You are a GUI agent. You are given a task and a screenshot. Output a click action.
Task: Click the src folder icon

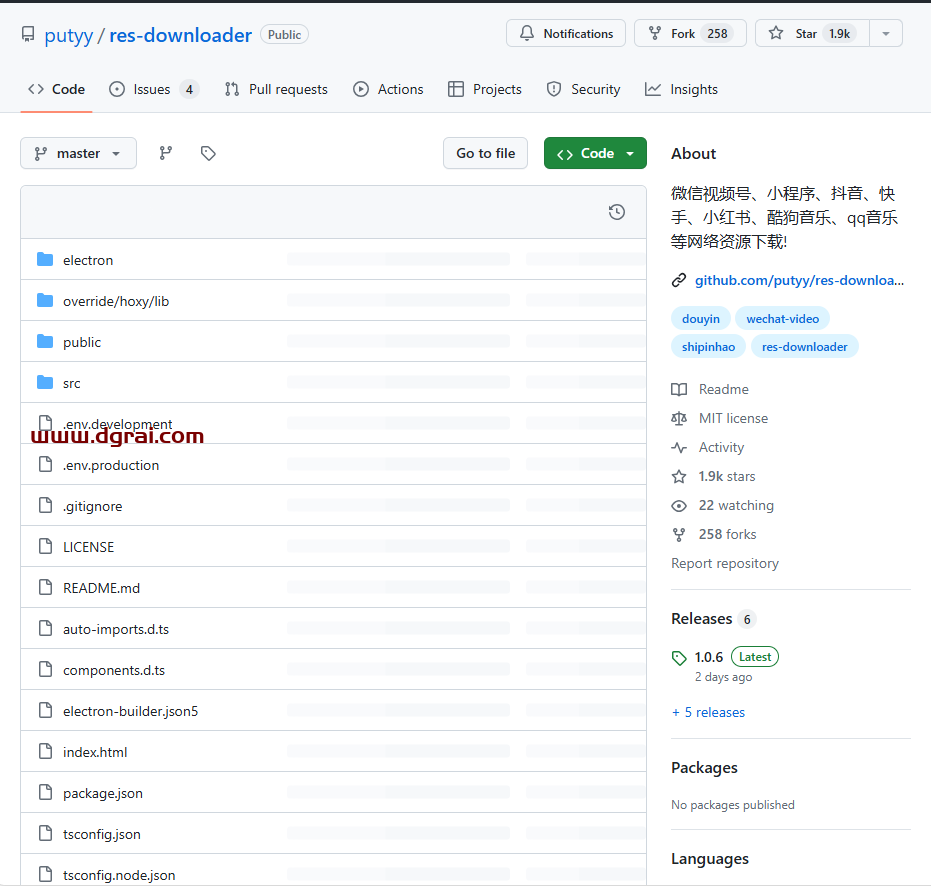point(45,382)
